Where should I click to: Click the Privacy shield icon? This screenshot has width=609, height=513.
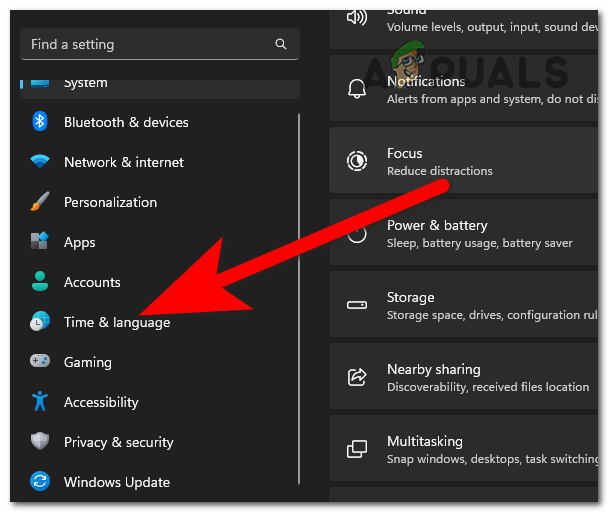(40, 441)
